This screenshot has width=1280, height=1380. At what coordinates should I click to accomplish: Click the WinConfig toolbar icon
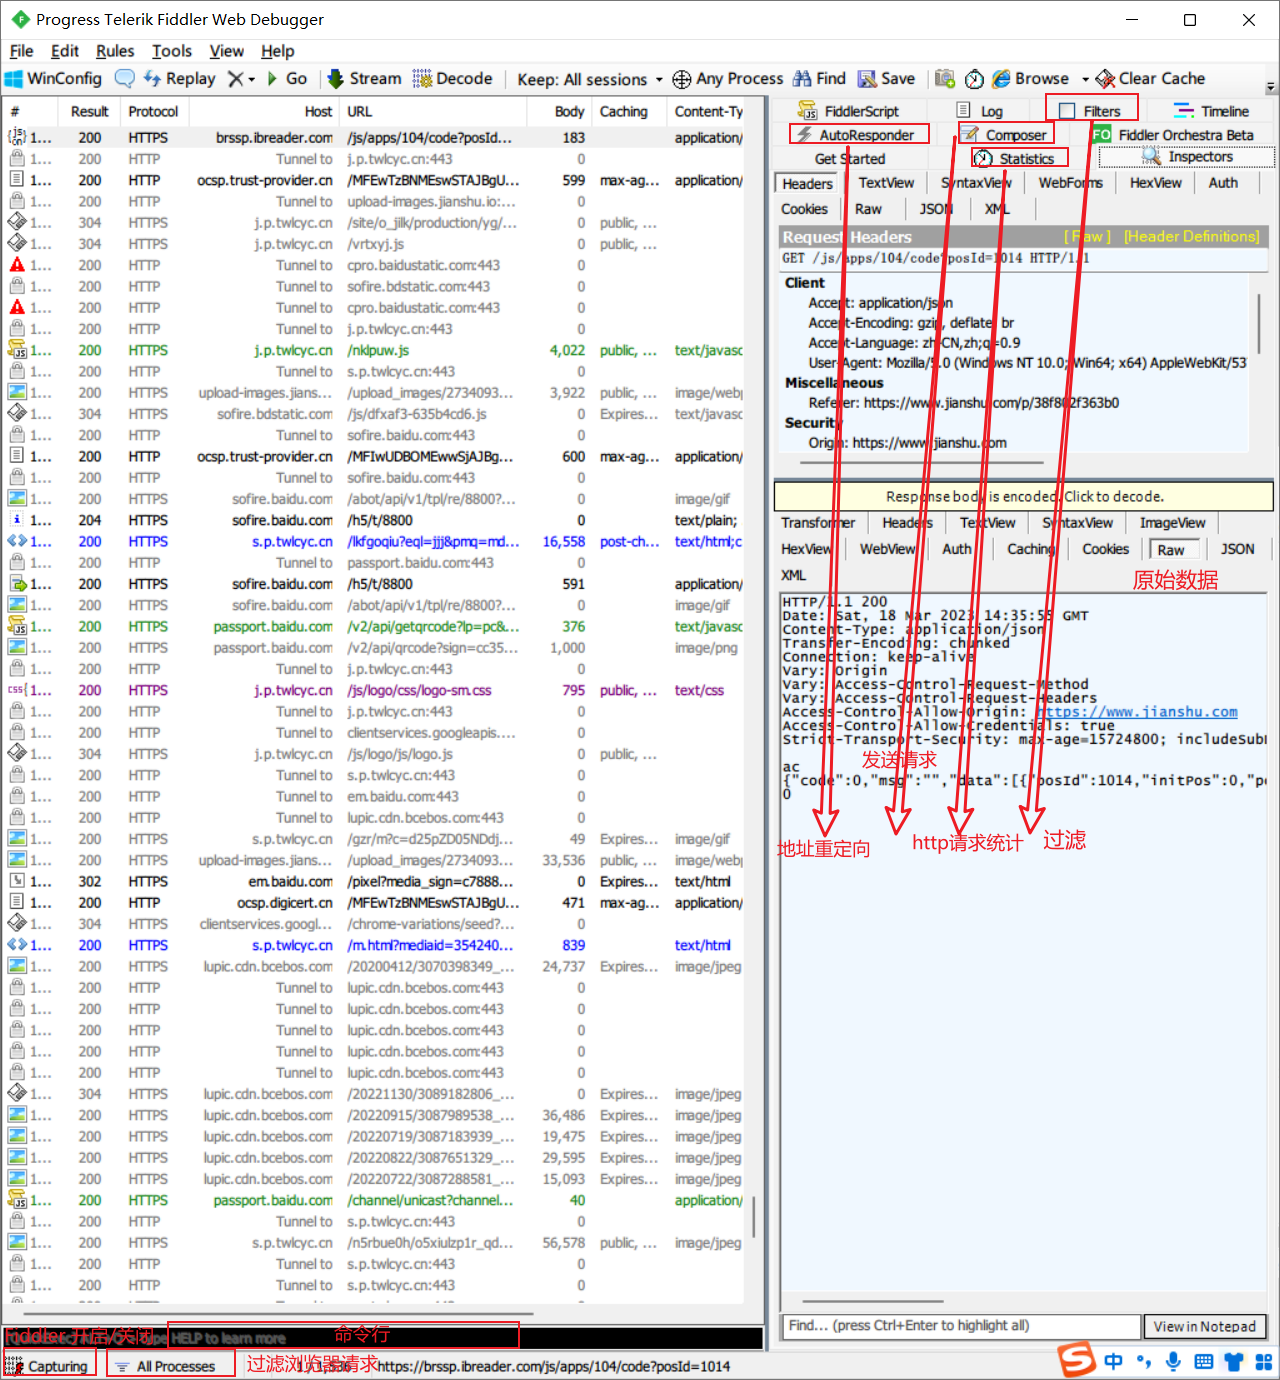(15, 79)
